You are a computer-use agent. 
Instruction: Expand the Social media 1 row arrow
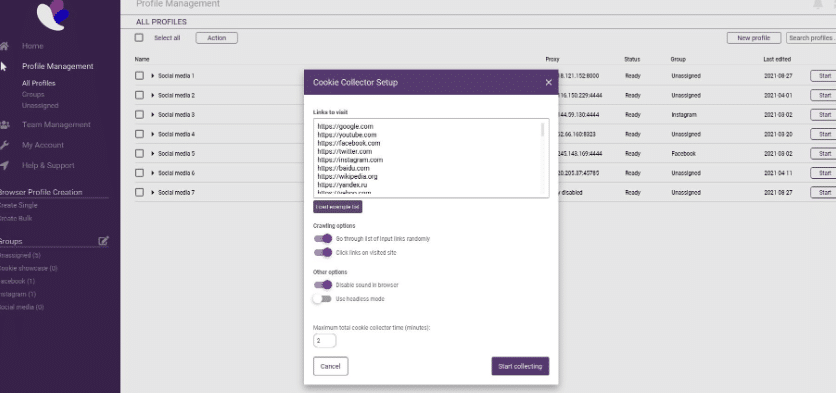(153, 76)
